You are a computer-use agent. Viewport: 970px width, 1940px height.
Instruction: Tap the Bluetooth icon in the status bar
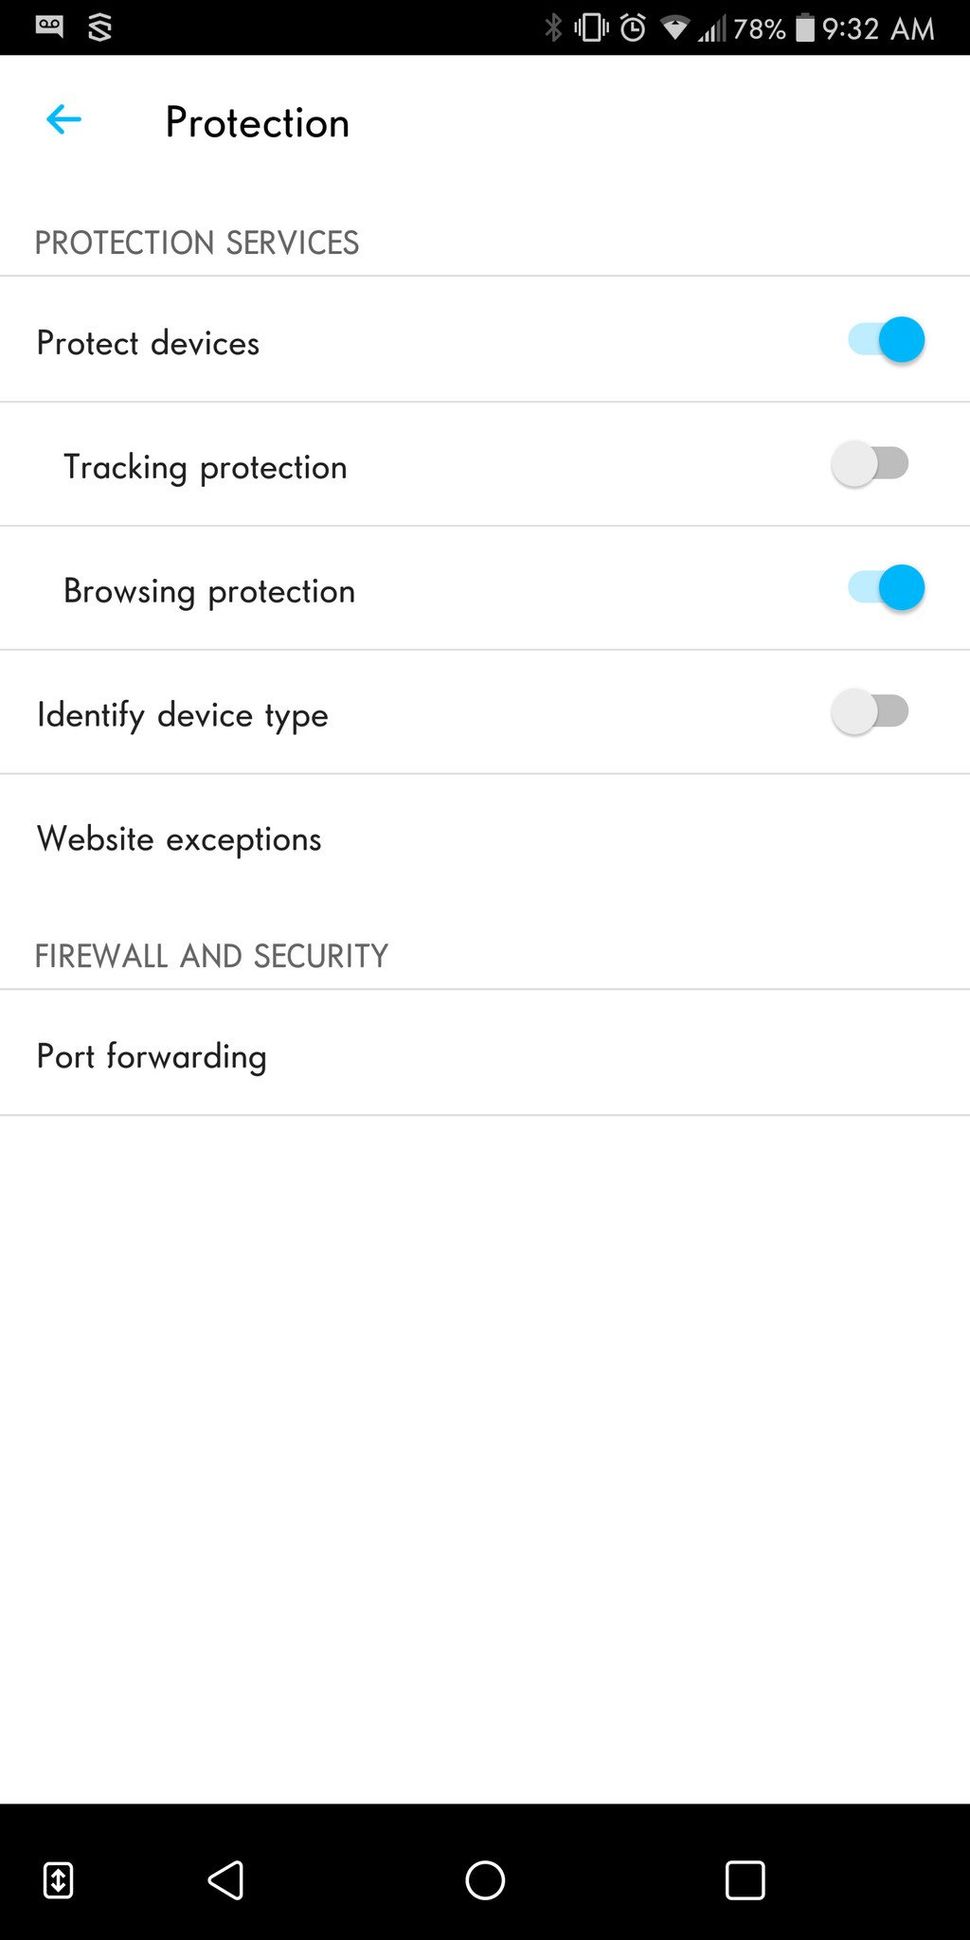[x=554, y=27]
